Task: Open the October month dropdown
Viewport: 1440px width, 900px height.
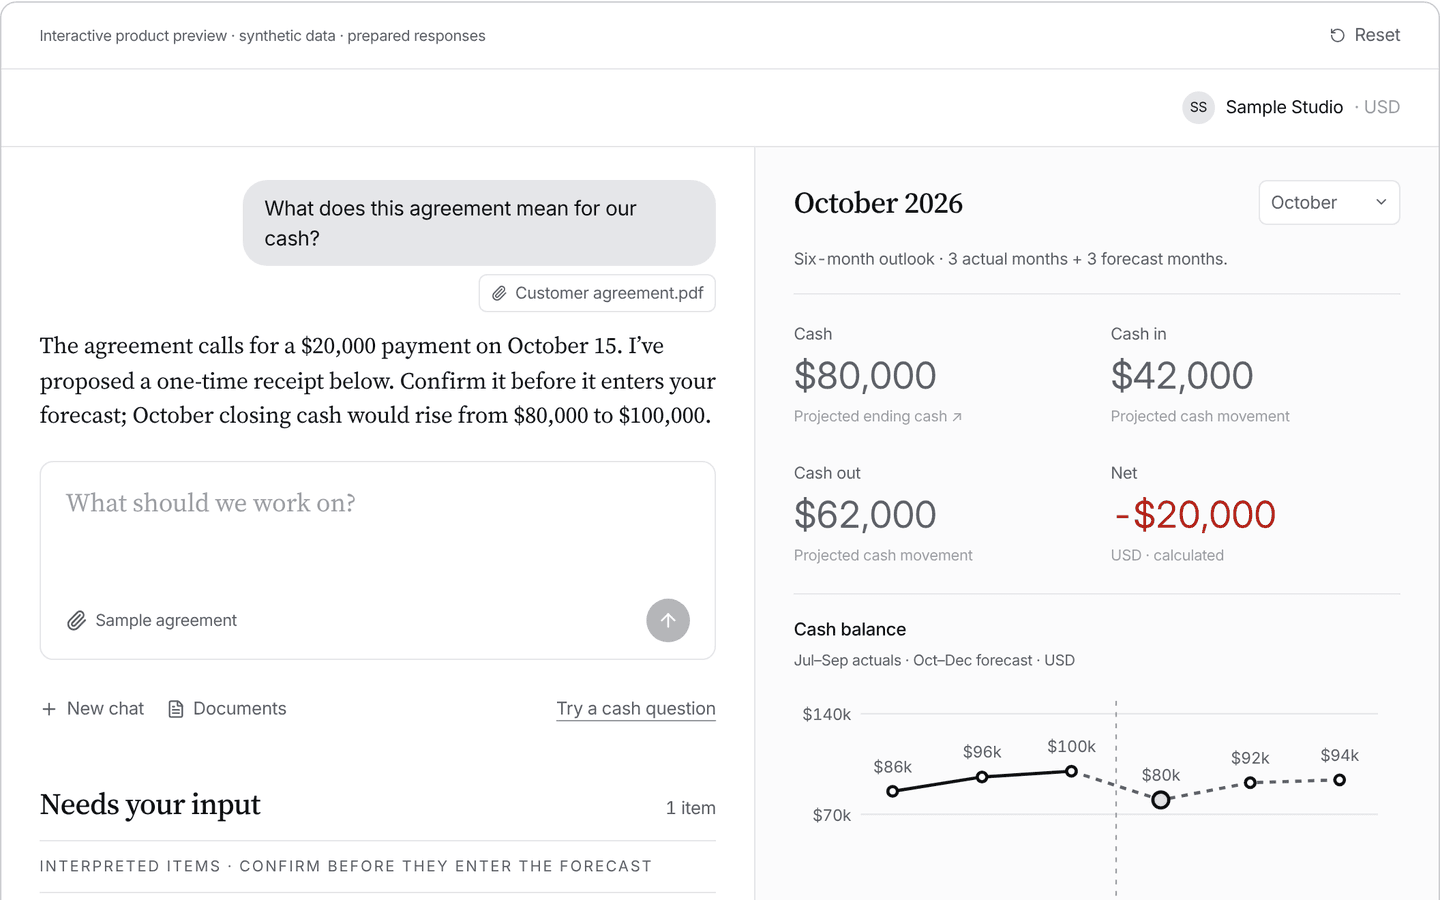Action: 1329,202
